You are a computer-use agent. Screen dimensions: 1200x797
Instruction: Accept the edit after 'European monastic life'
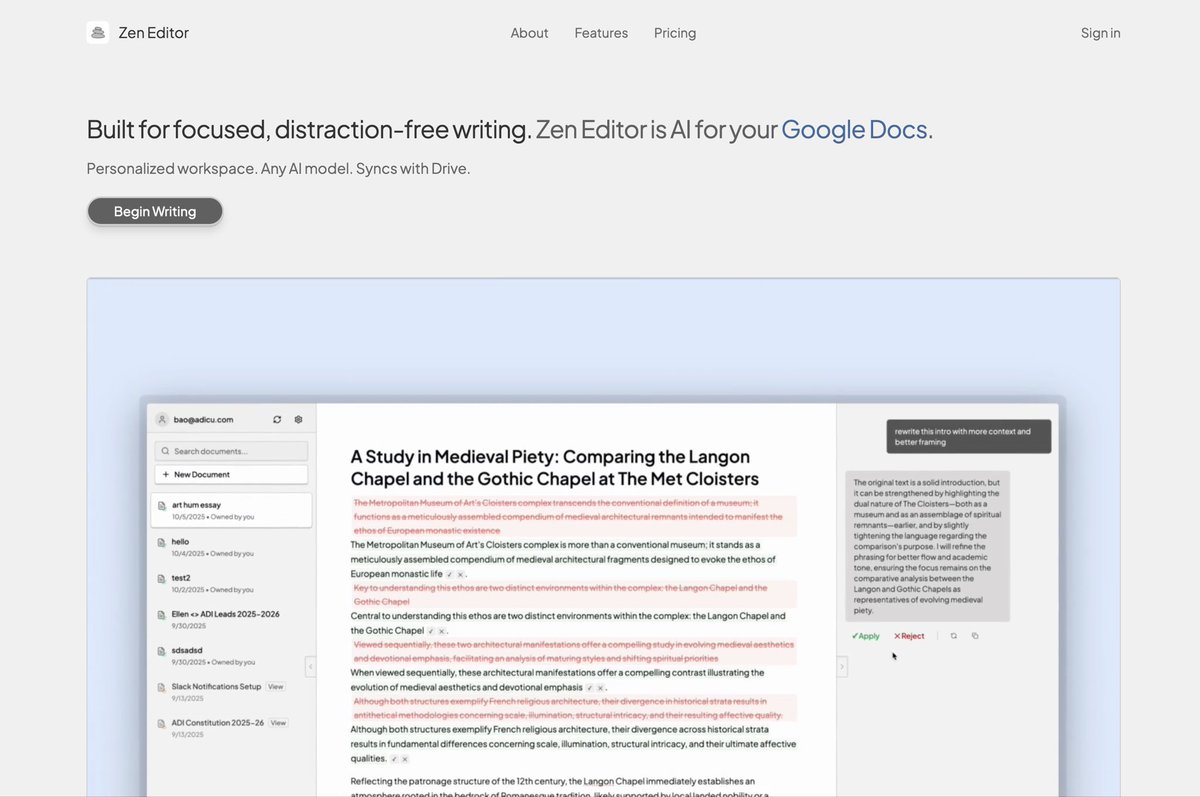[450, 574]
